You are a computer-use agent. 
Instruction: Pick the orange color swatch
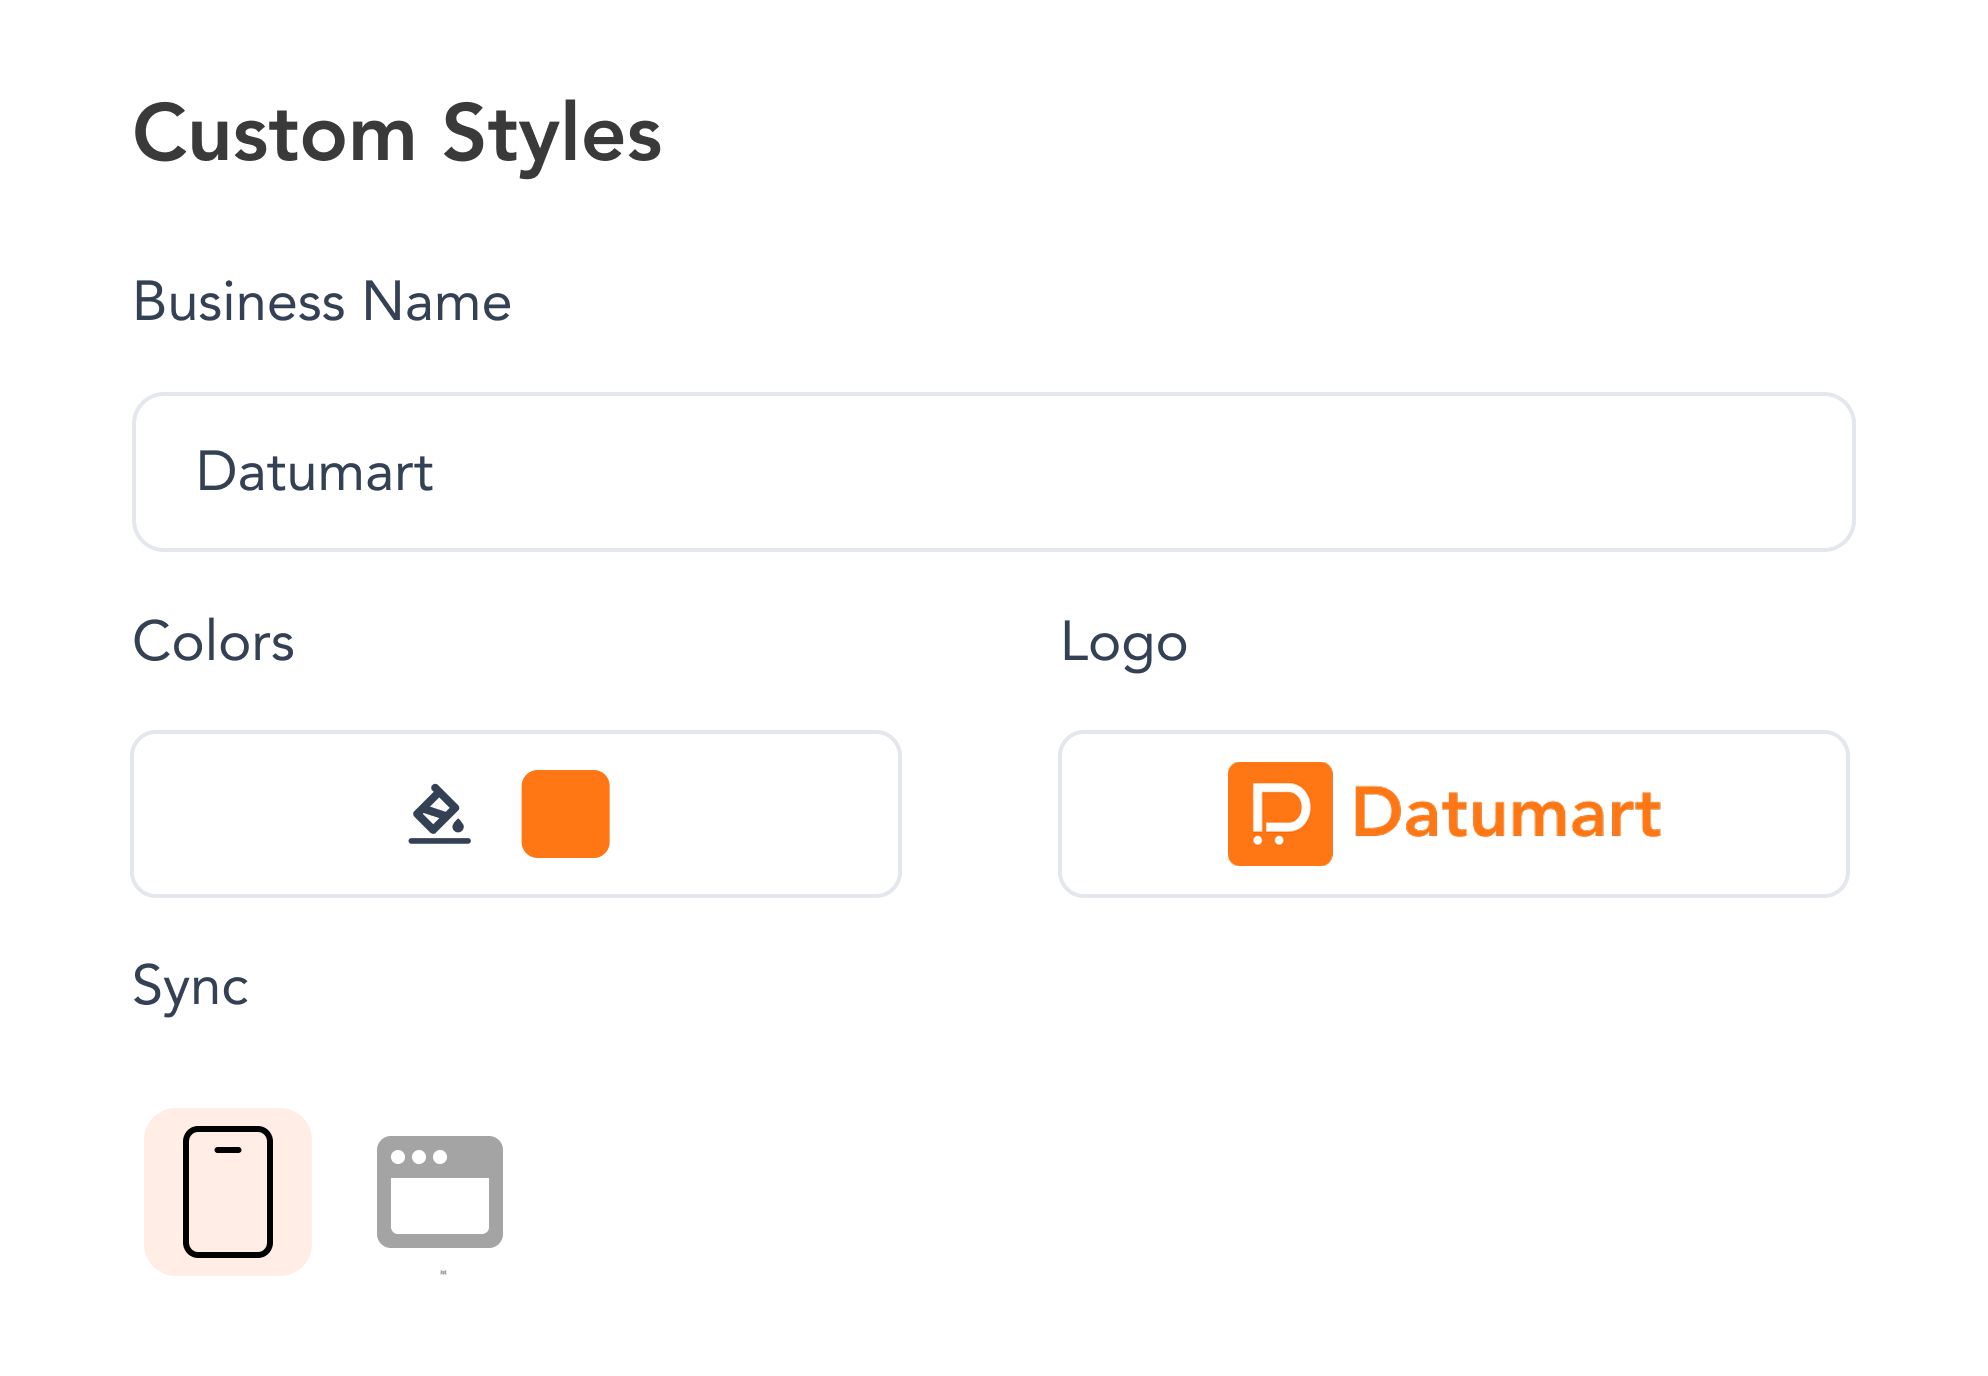(x=565, y=814)
